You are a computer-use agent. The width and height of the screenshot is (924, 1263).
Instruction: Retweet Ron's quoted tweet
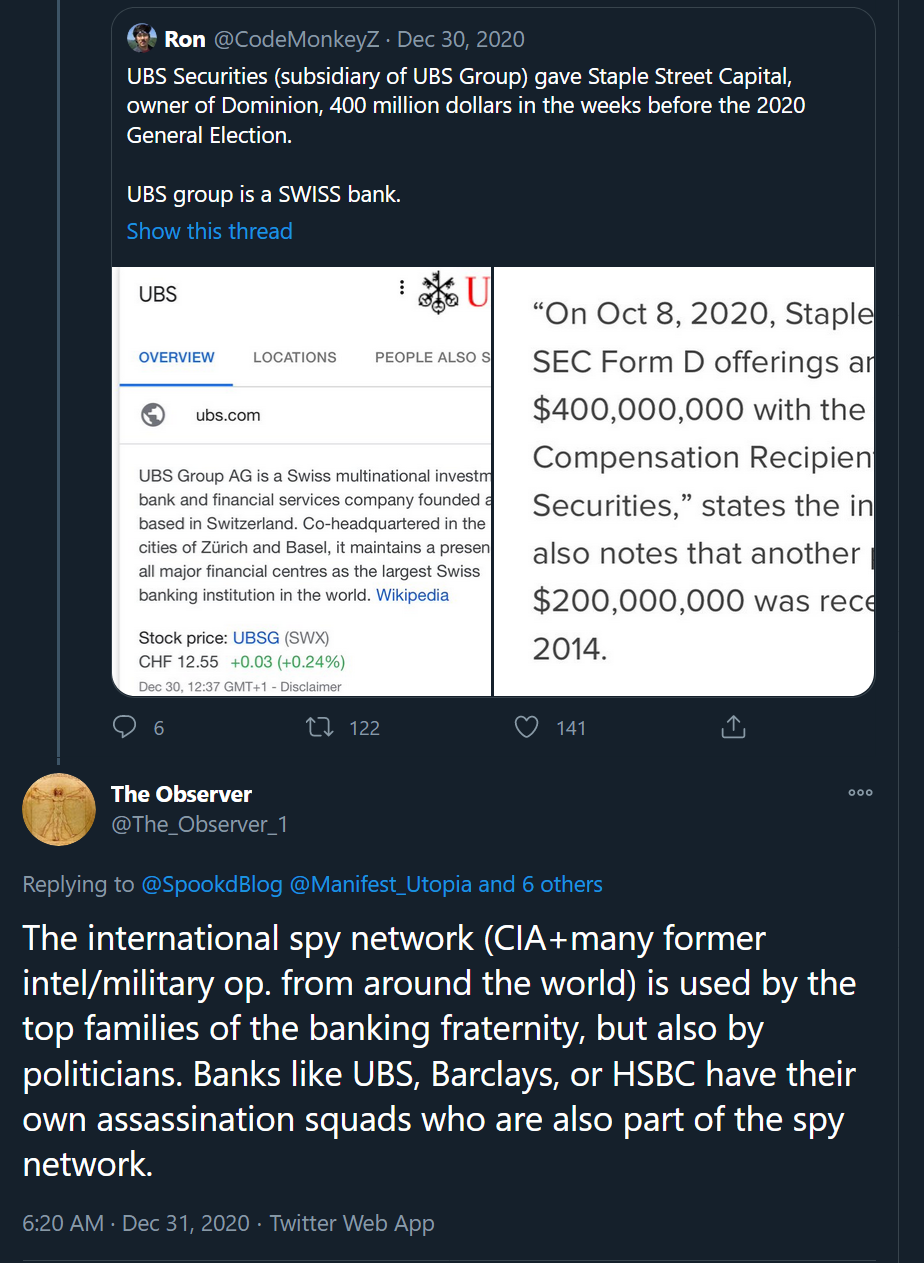[320, 727]
